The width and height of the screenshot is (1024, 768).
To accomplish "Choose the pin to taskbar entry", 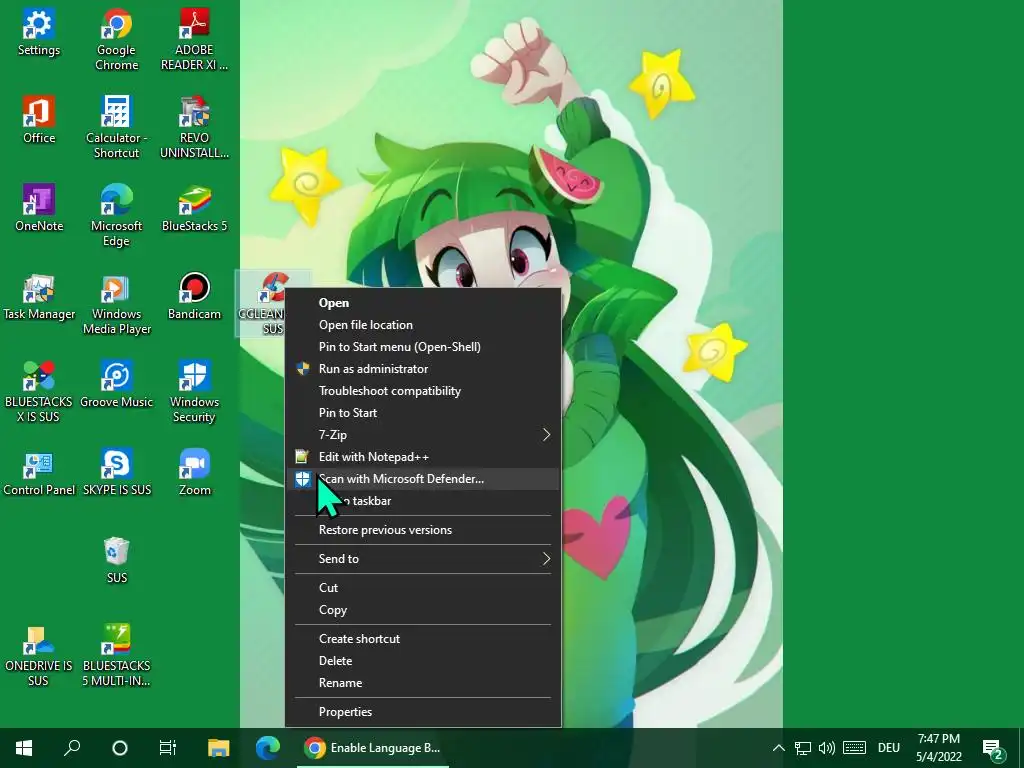I will point(423,501).
